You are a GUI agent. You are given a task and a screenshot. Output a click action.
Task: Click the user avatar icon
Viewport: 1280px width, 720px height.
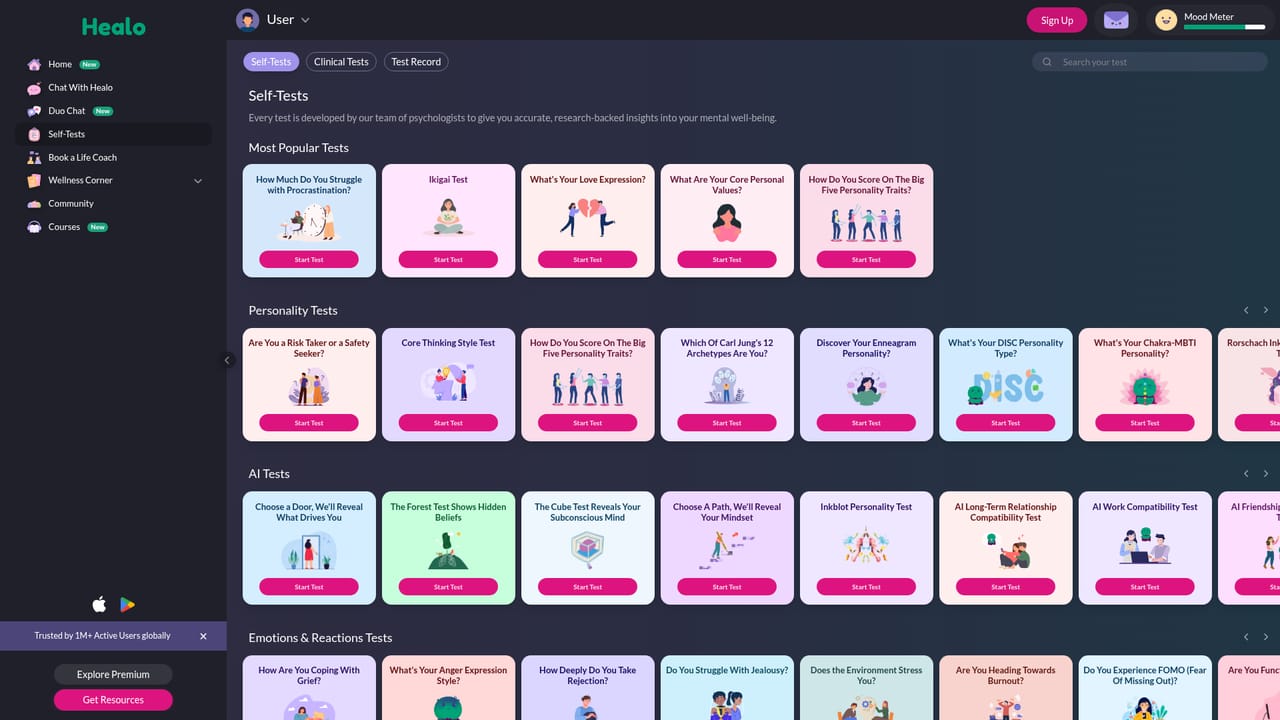click(247, 20)
